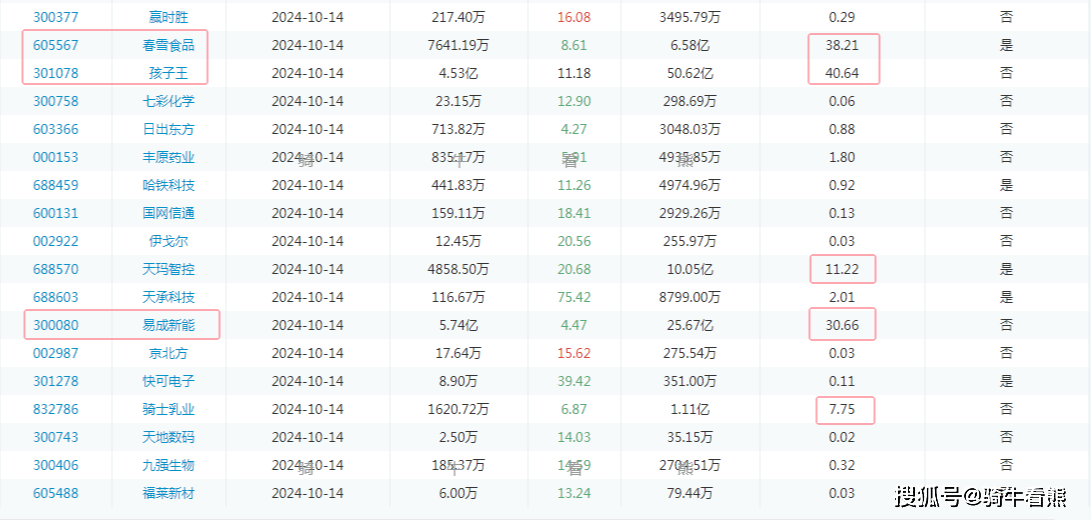Click the 孩子王 stock name
Viewport: 1091px width, 520px height.
coord(168,73)
